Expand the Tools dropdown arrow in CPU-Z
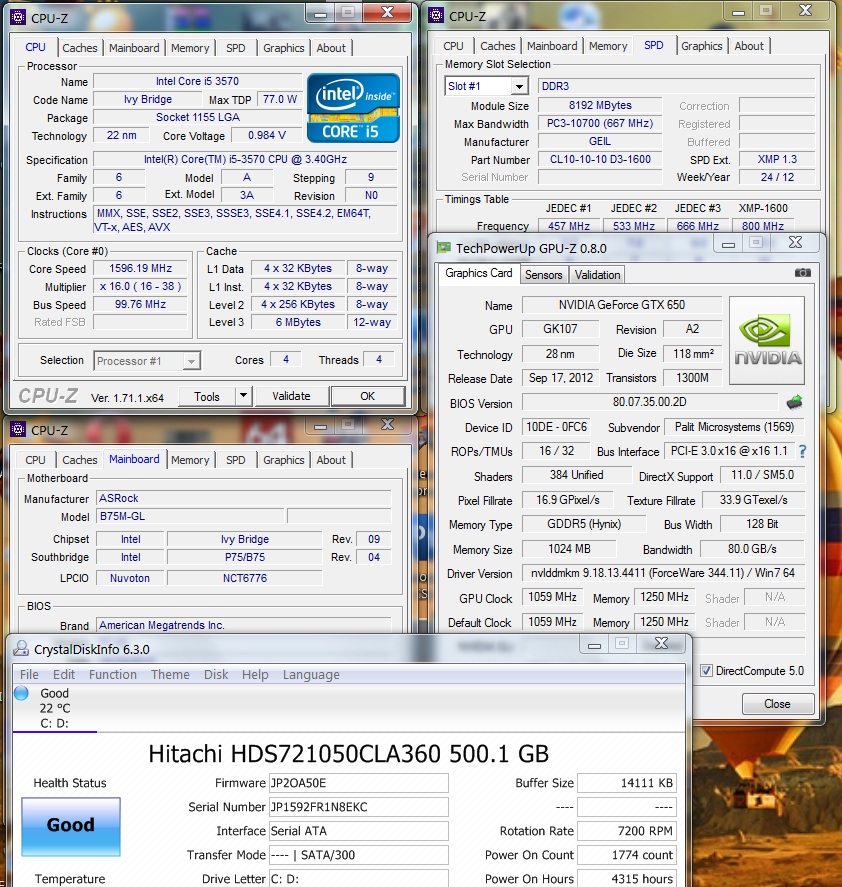This screenshot has width=842, height=887. coord(243,396)
